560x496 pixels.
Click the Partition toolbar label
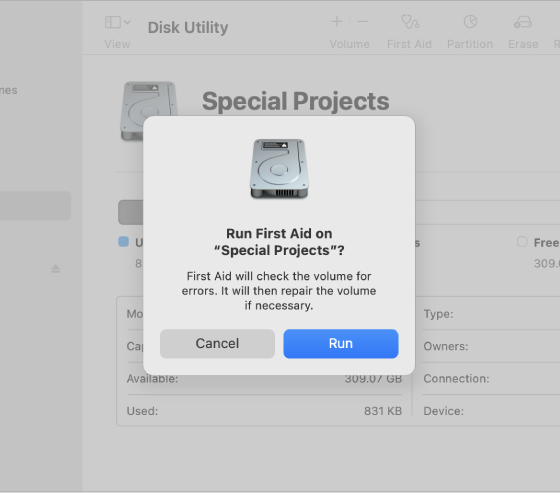point(470,44)
